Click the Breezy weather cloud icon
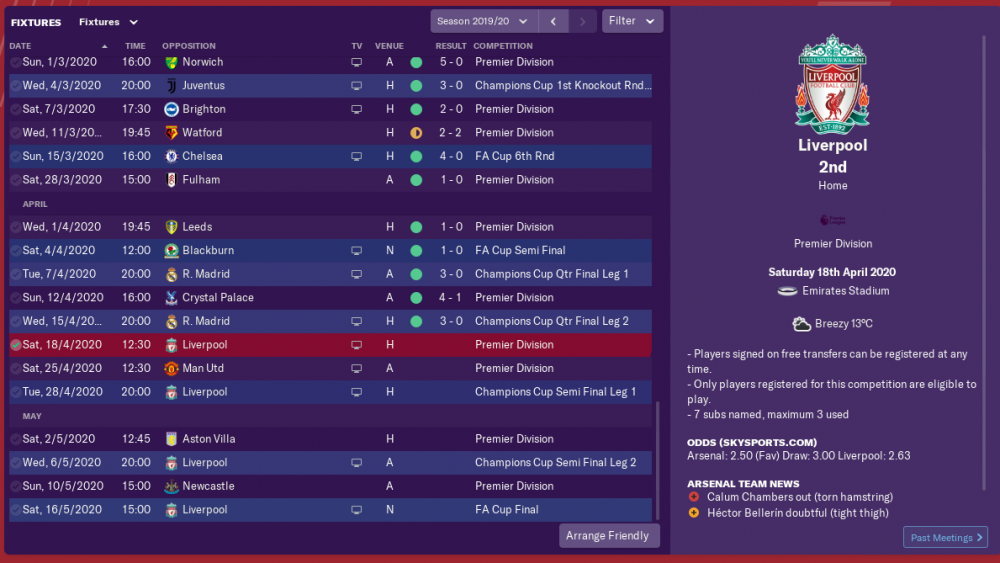The image size is (1000, 563). (801, 324)
